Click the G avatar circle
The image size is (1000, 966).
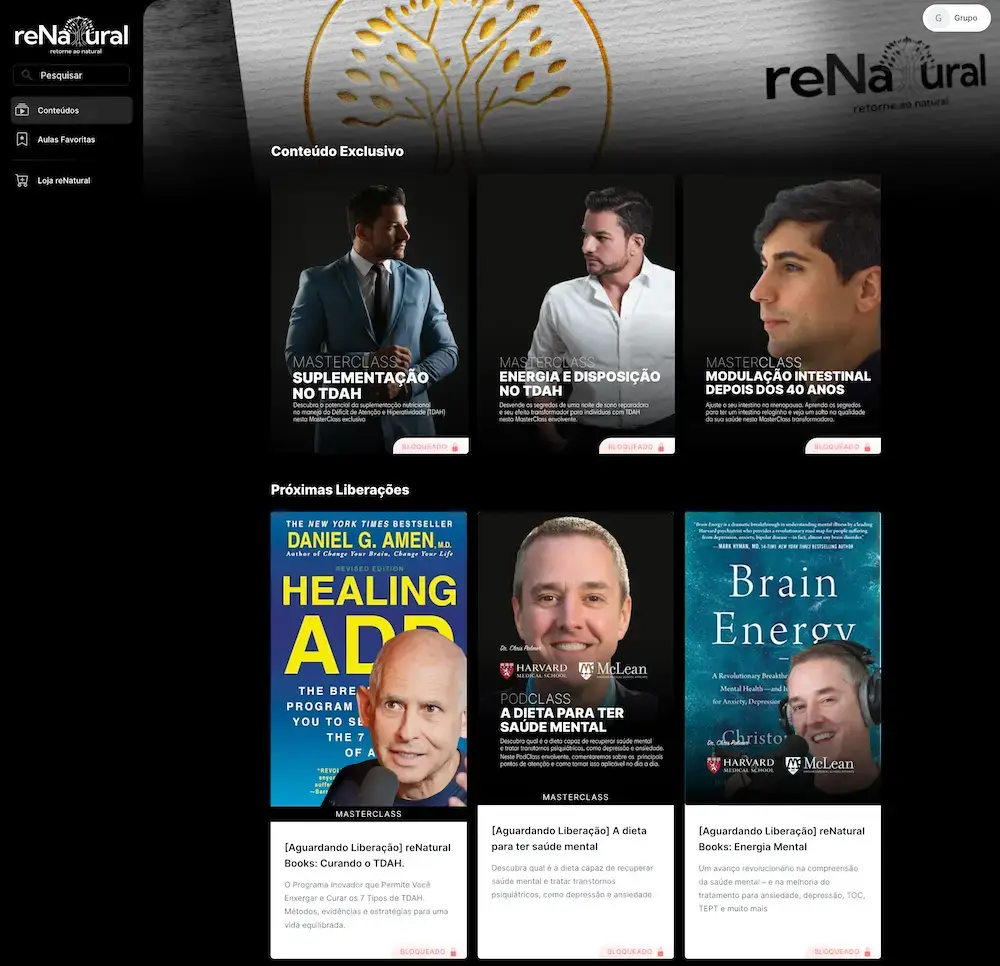938,18
